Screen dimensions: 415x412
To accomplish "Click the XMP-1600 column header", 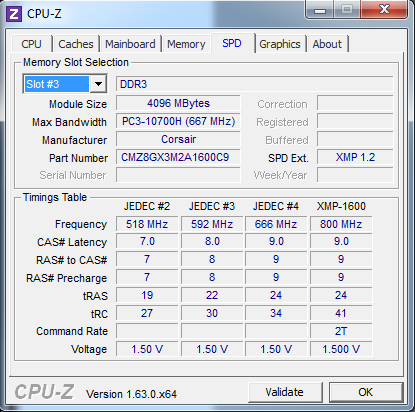I will (341, 206).
